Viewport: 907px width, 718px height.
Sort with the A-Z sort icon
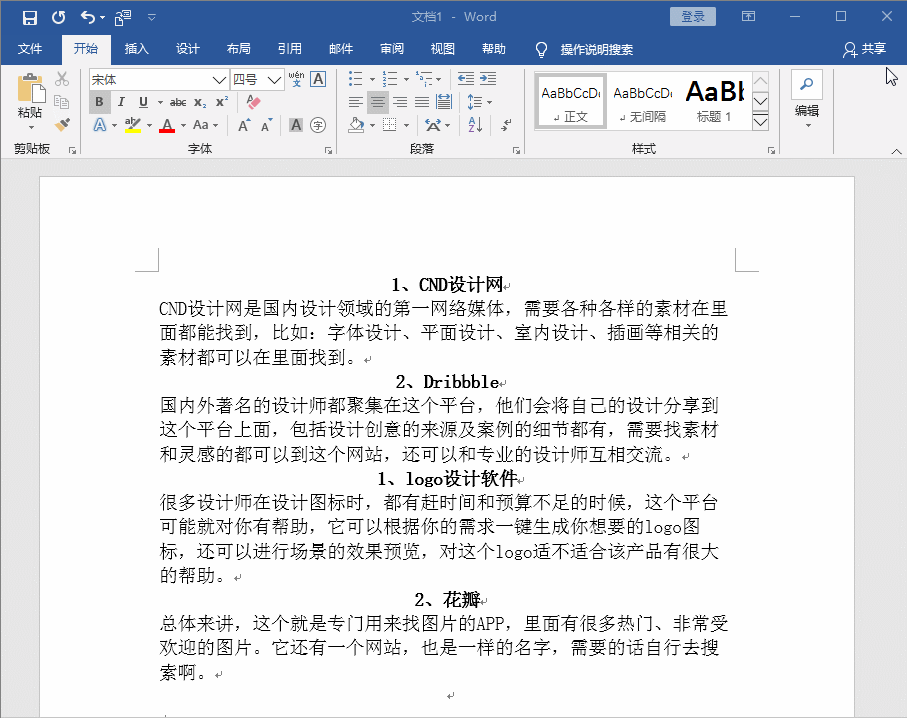click(x=475, y=125)
